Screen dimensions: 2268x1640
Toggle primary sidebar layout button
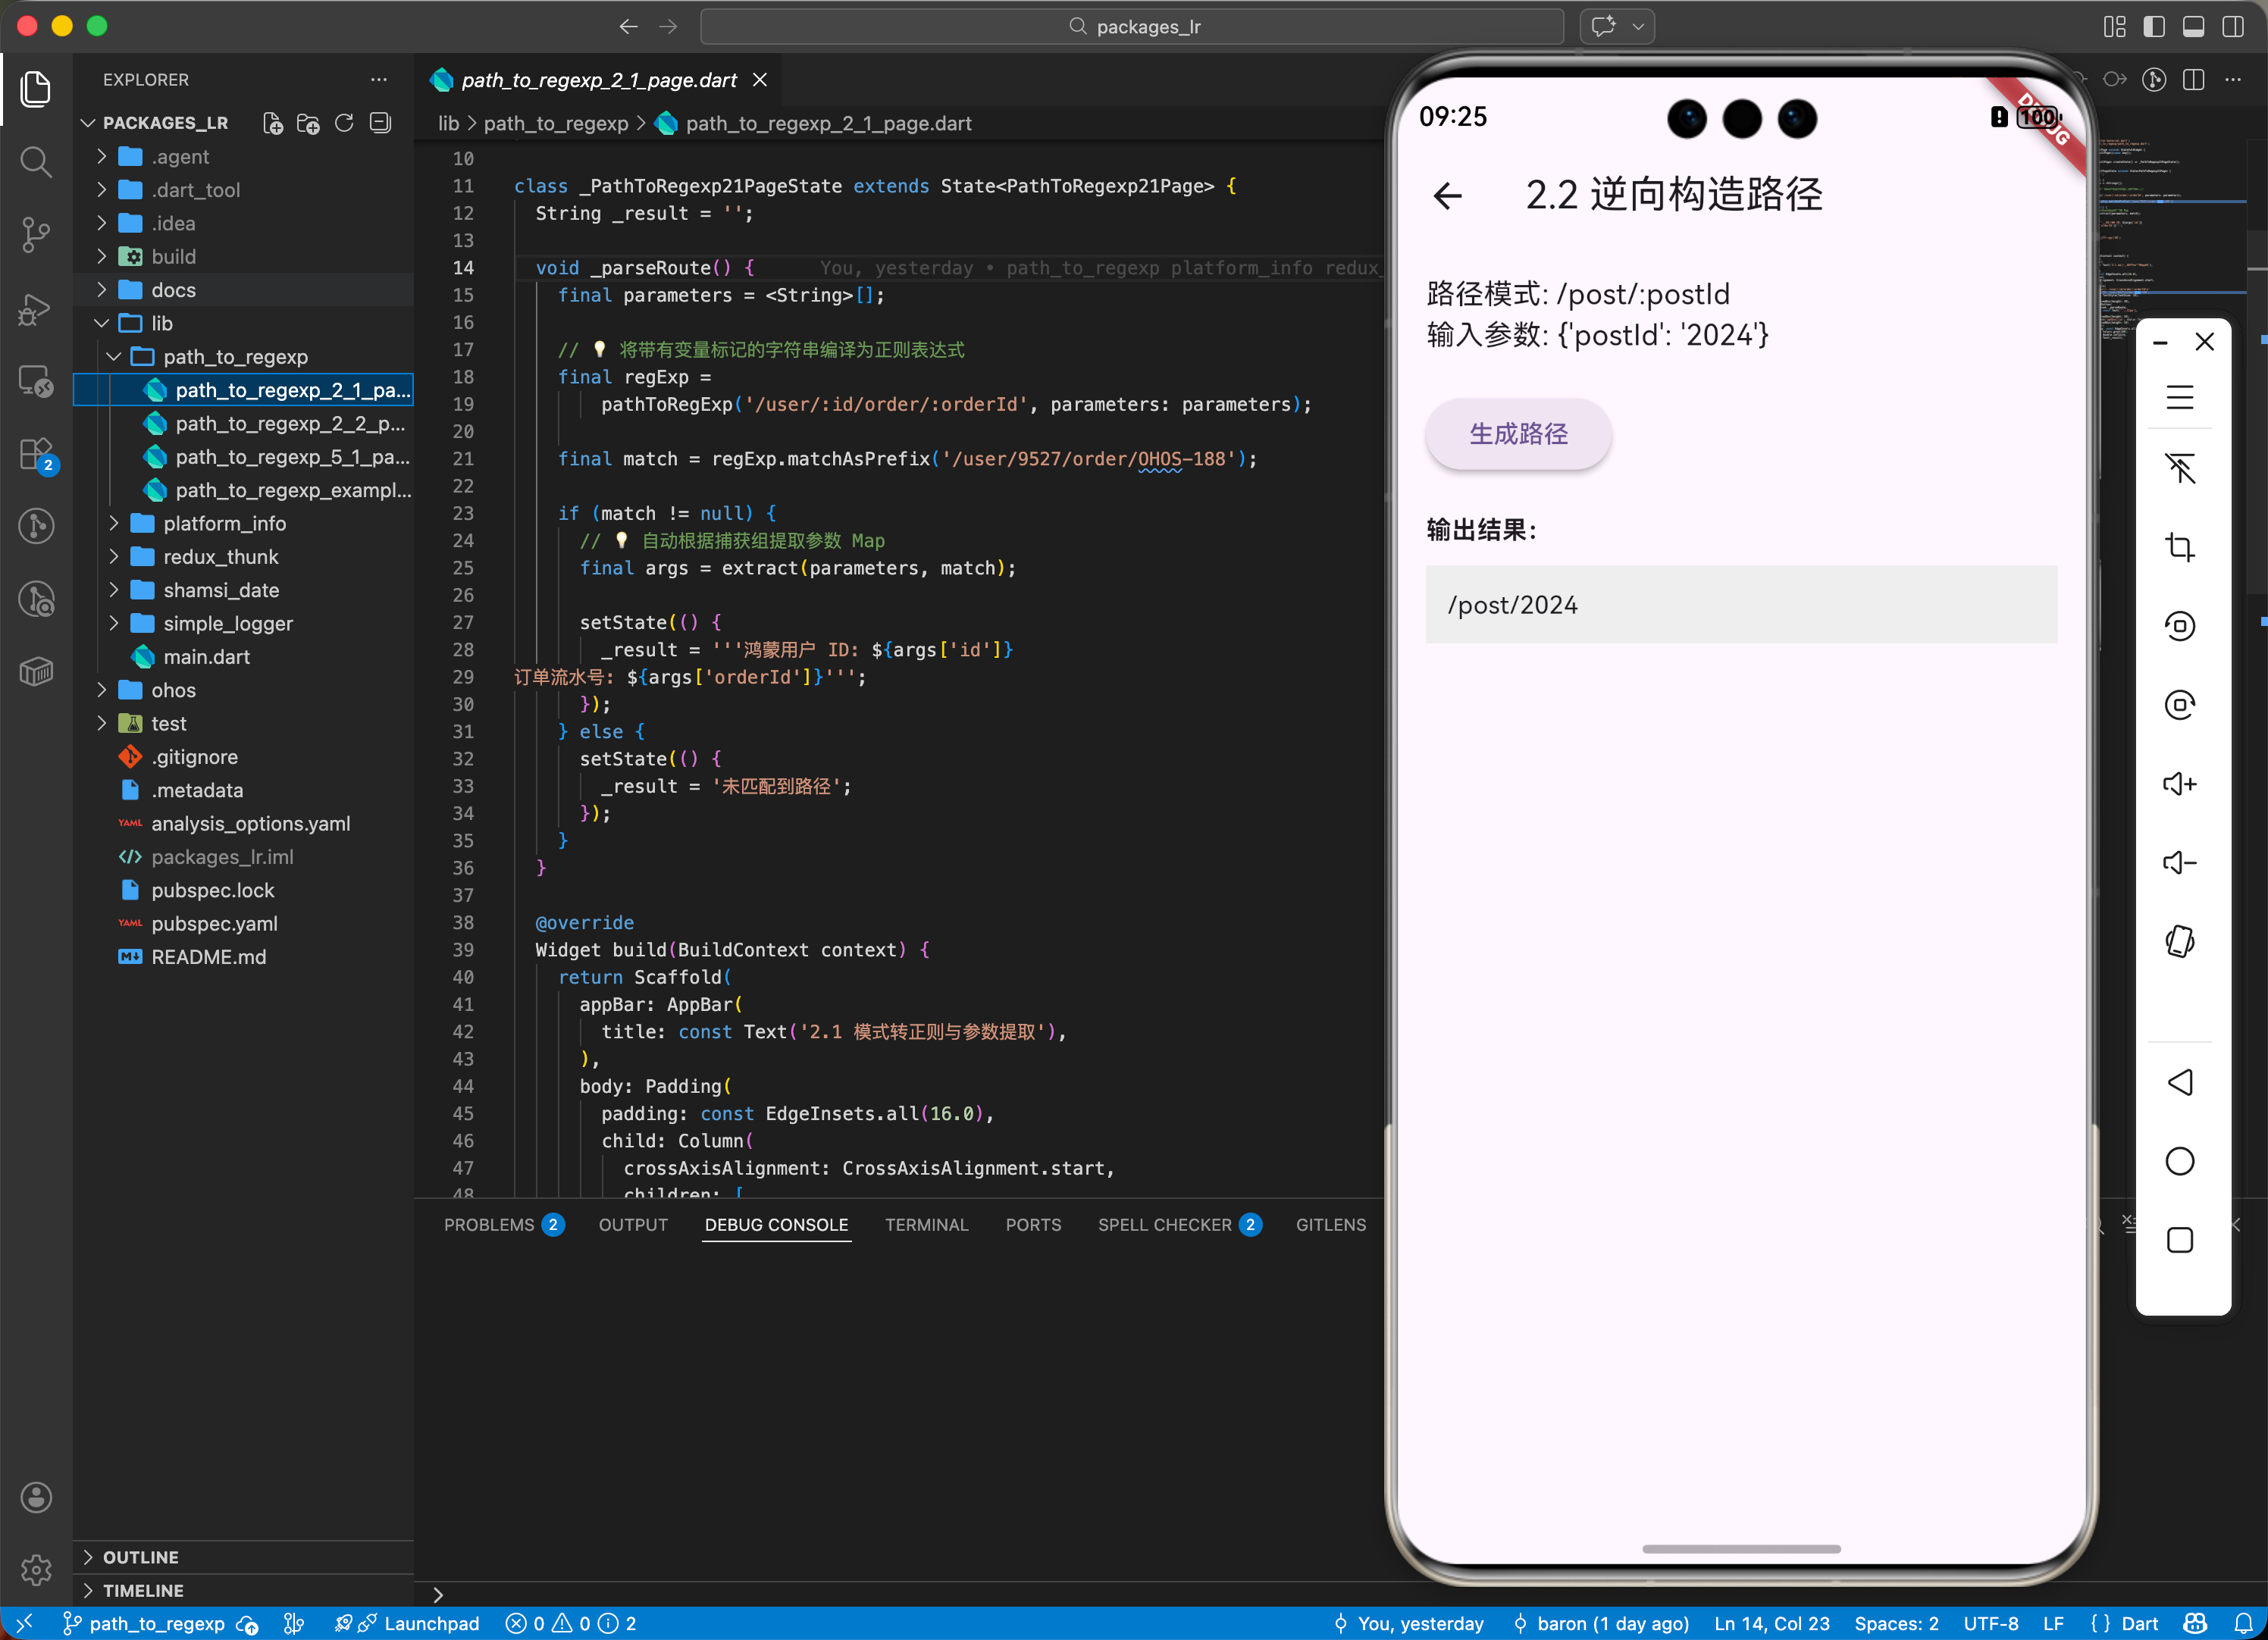2154,26
